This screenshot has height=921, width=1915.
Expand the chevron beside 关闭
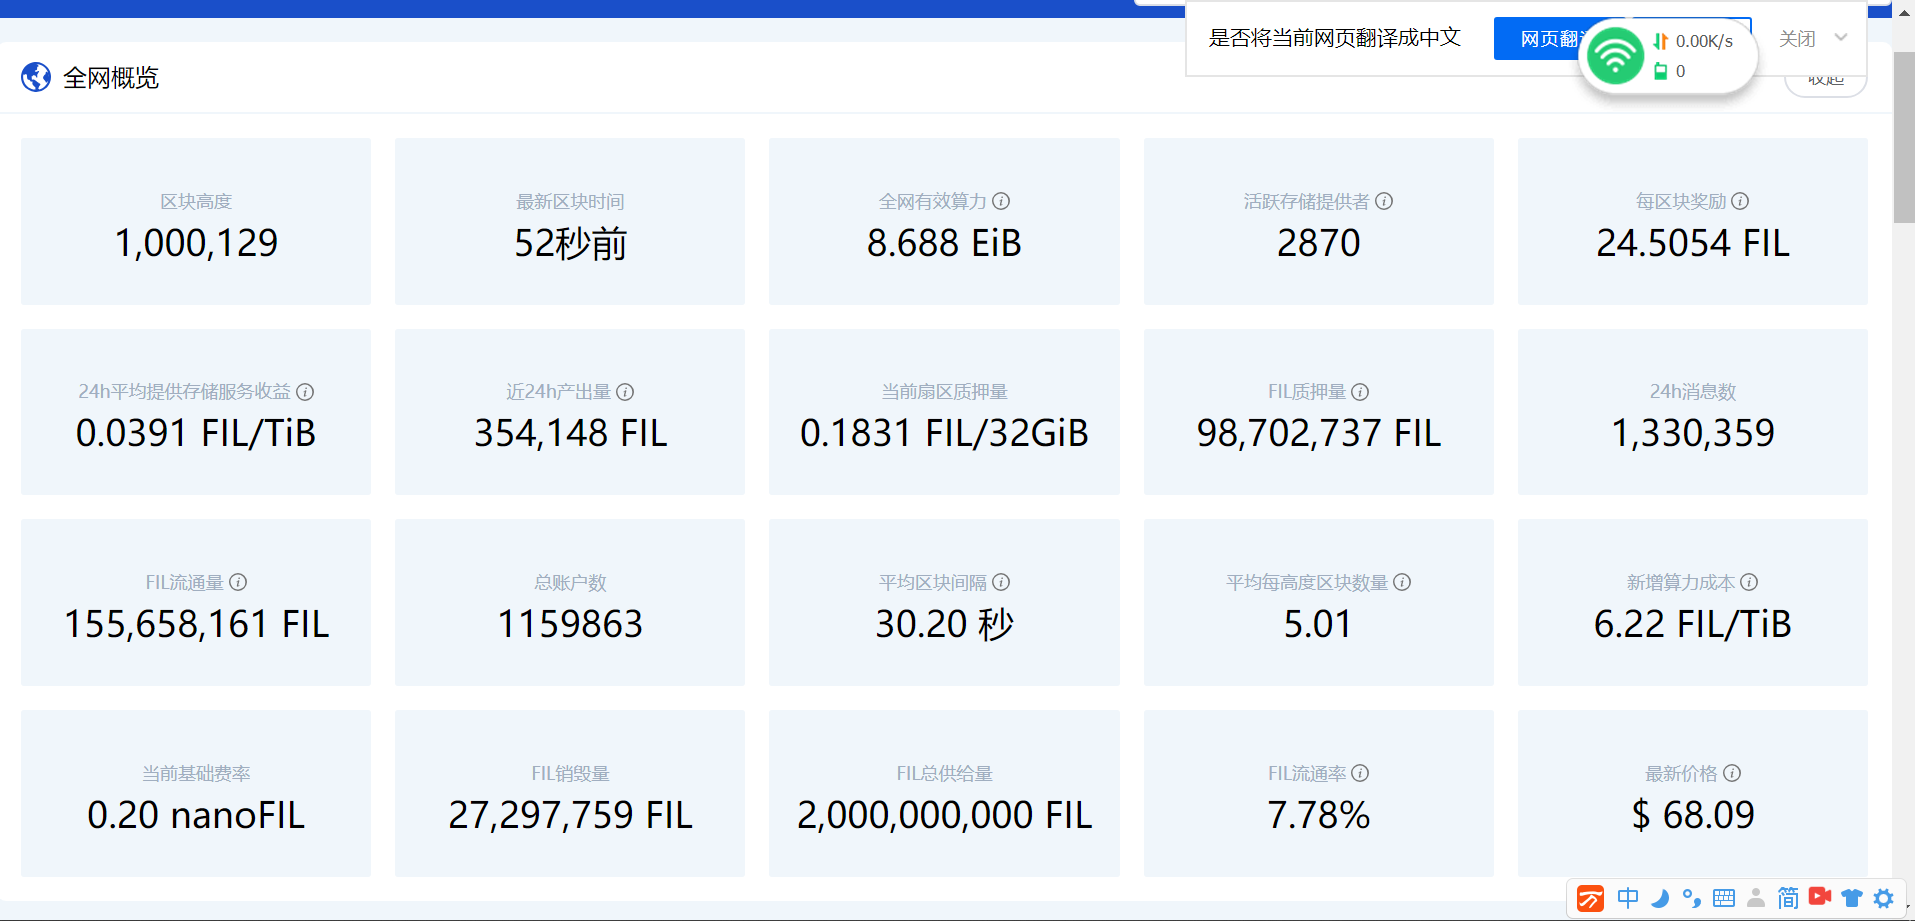click(x=1841, y=38)
